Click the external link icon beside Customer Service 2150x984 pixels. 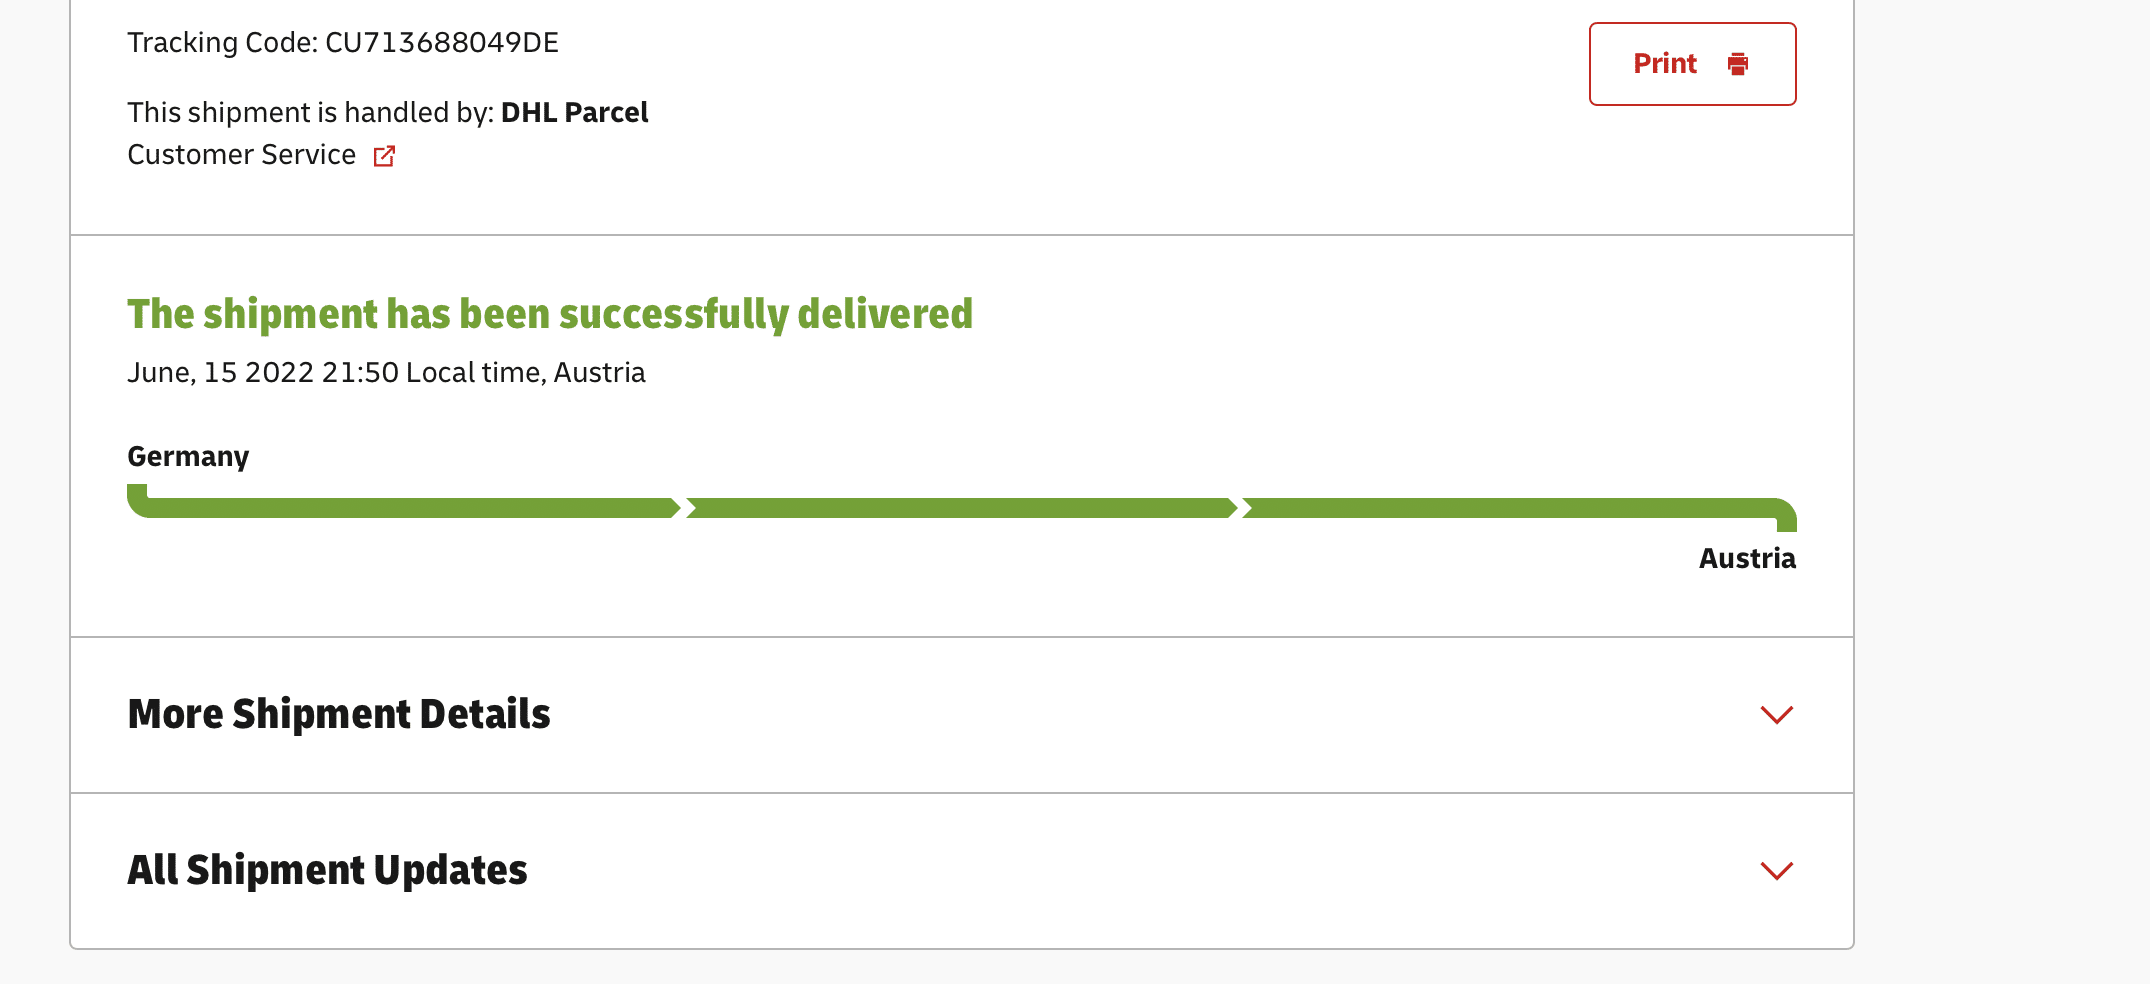pos(384,156)
